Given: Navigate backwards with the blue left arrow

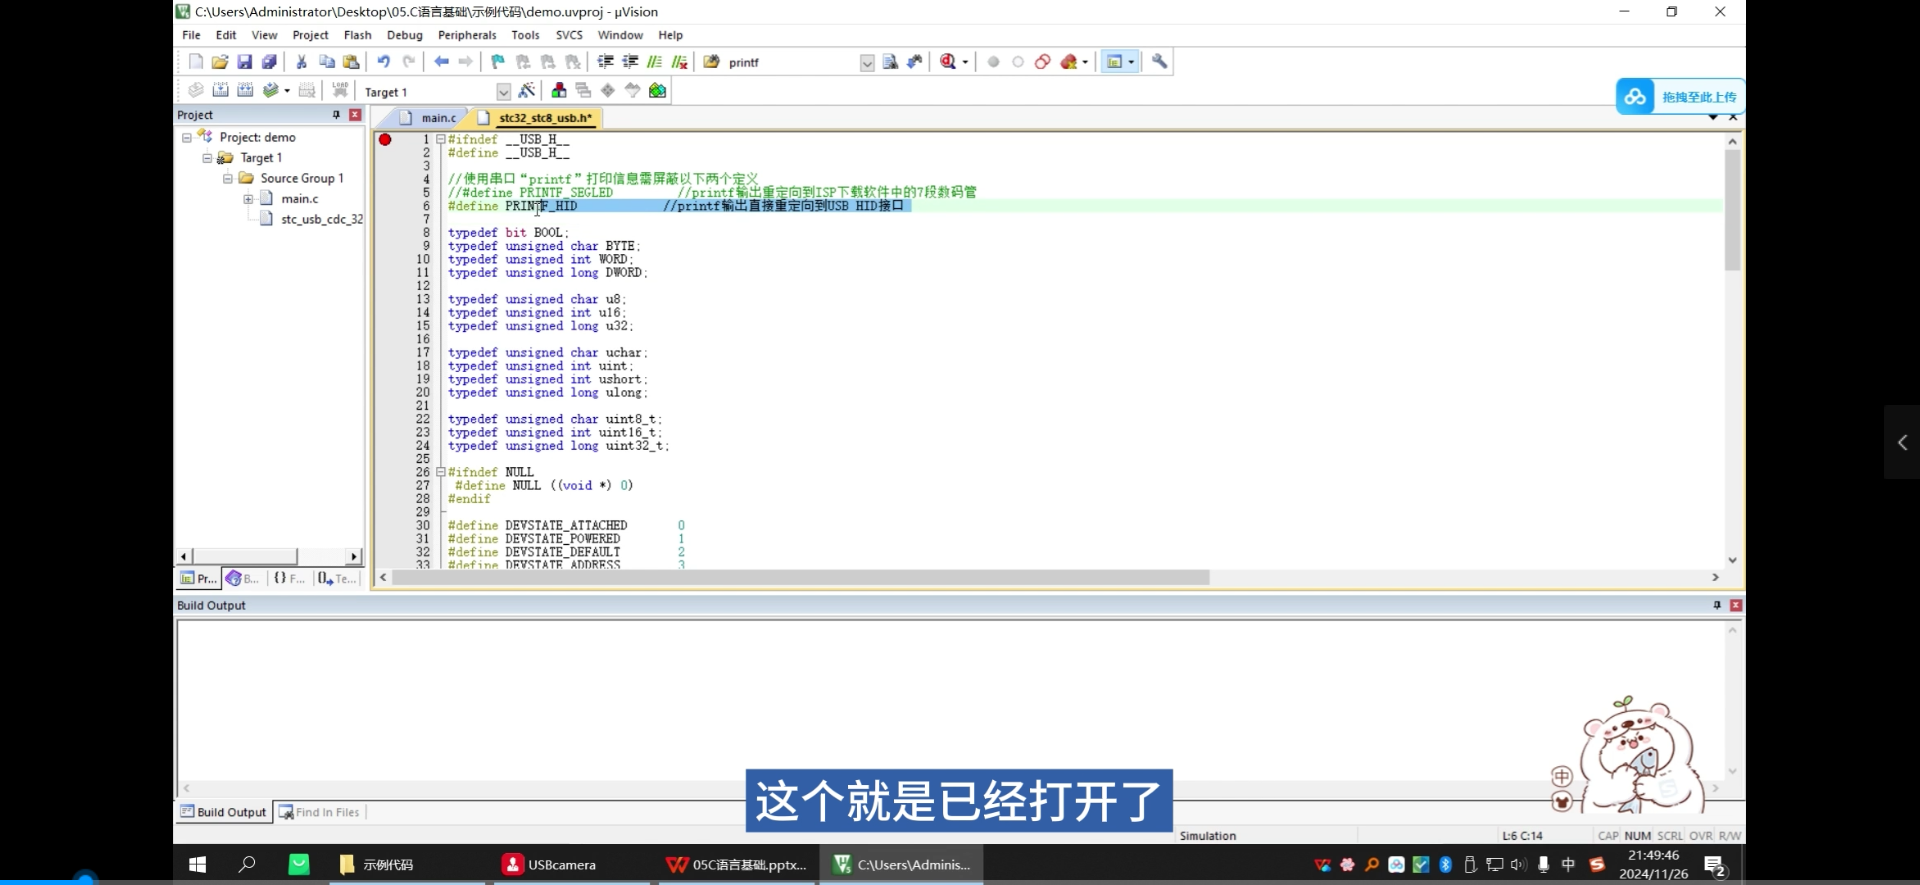Looking at the screenshot, I should 441,62.
